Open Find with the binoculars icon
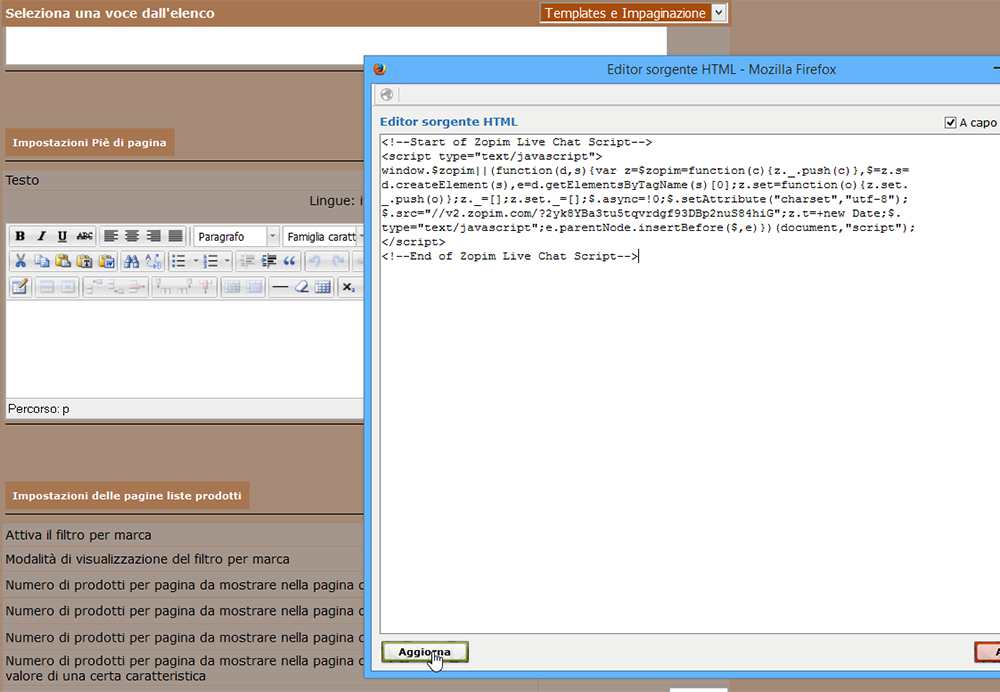This screenshot has height=692, width=1000. (132, 261)
